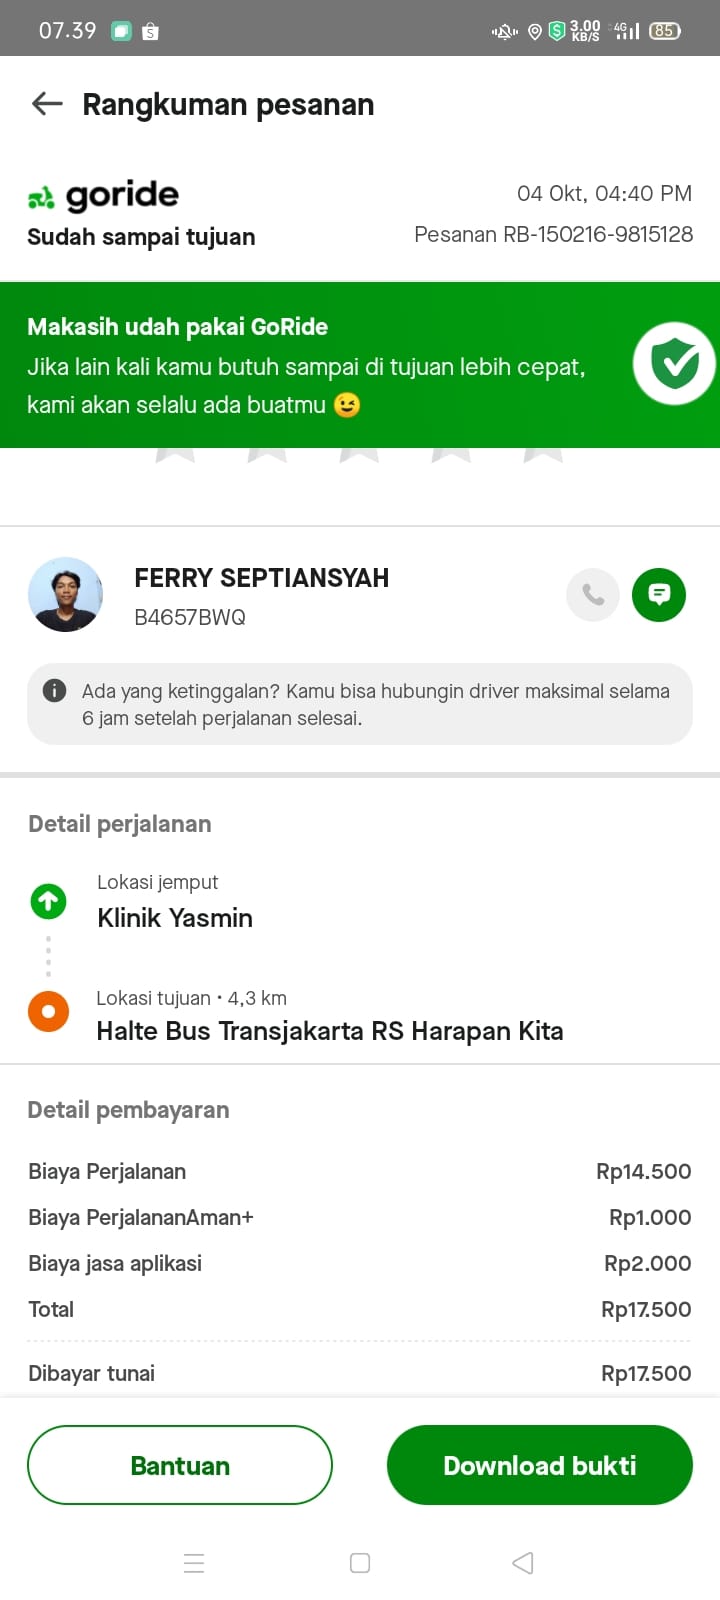
Task: Tap the green pickup location icon
Action: point(48,901)
